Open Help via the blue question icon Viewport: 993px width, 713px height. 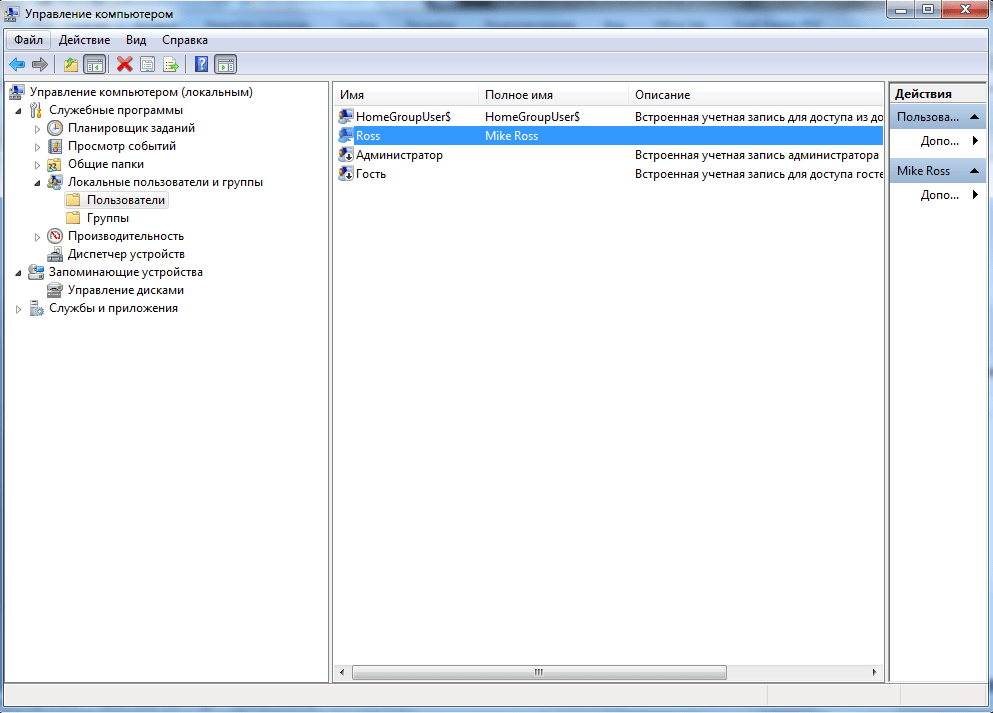(202, 65)
